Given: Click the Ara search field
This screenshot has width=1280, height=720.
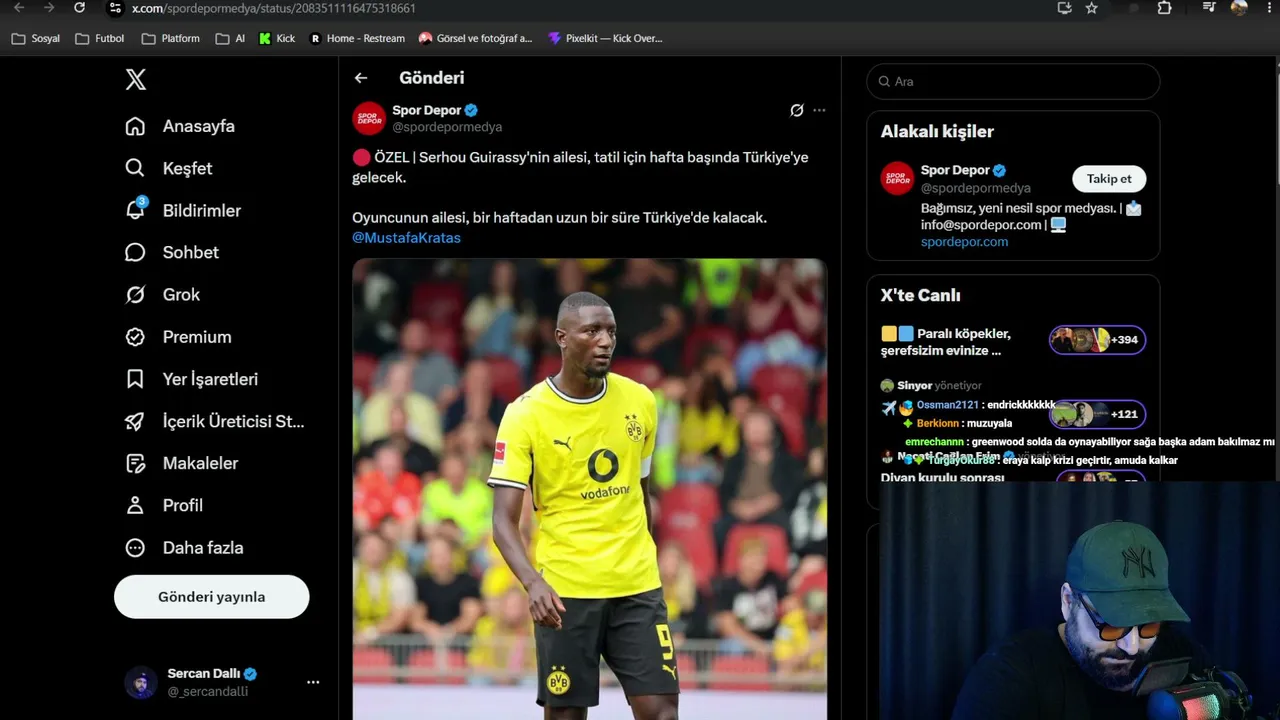Looking at the screenshot, I should 1013,81.
